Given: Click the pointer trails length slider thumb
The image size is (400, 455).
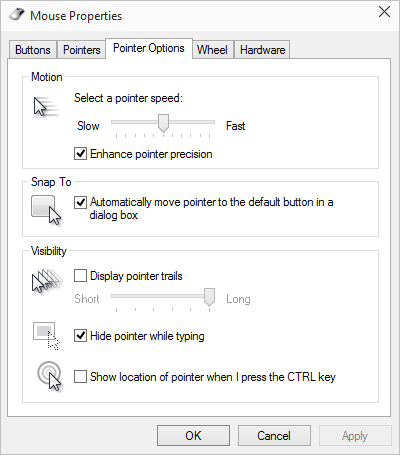Looking at the screenshot, I should 209,297.
